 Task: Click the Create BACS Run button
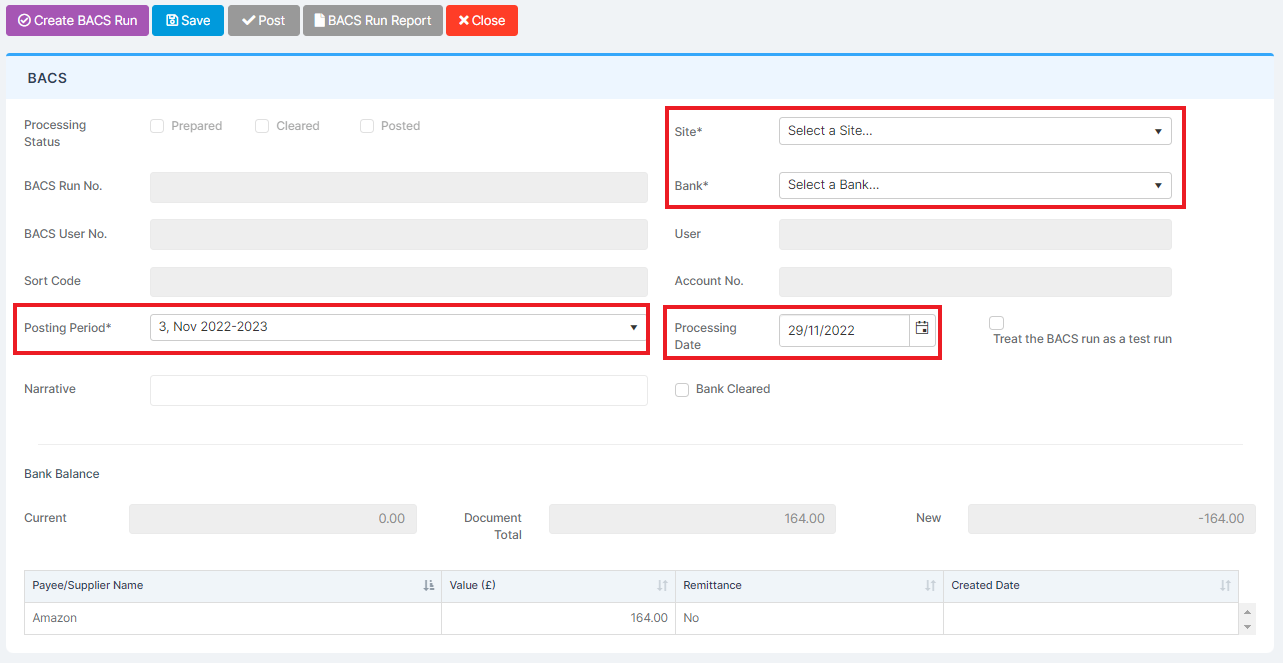[78, 20]
